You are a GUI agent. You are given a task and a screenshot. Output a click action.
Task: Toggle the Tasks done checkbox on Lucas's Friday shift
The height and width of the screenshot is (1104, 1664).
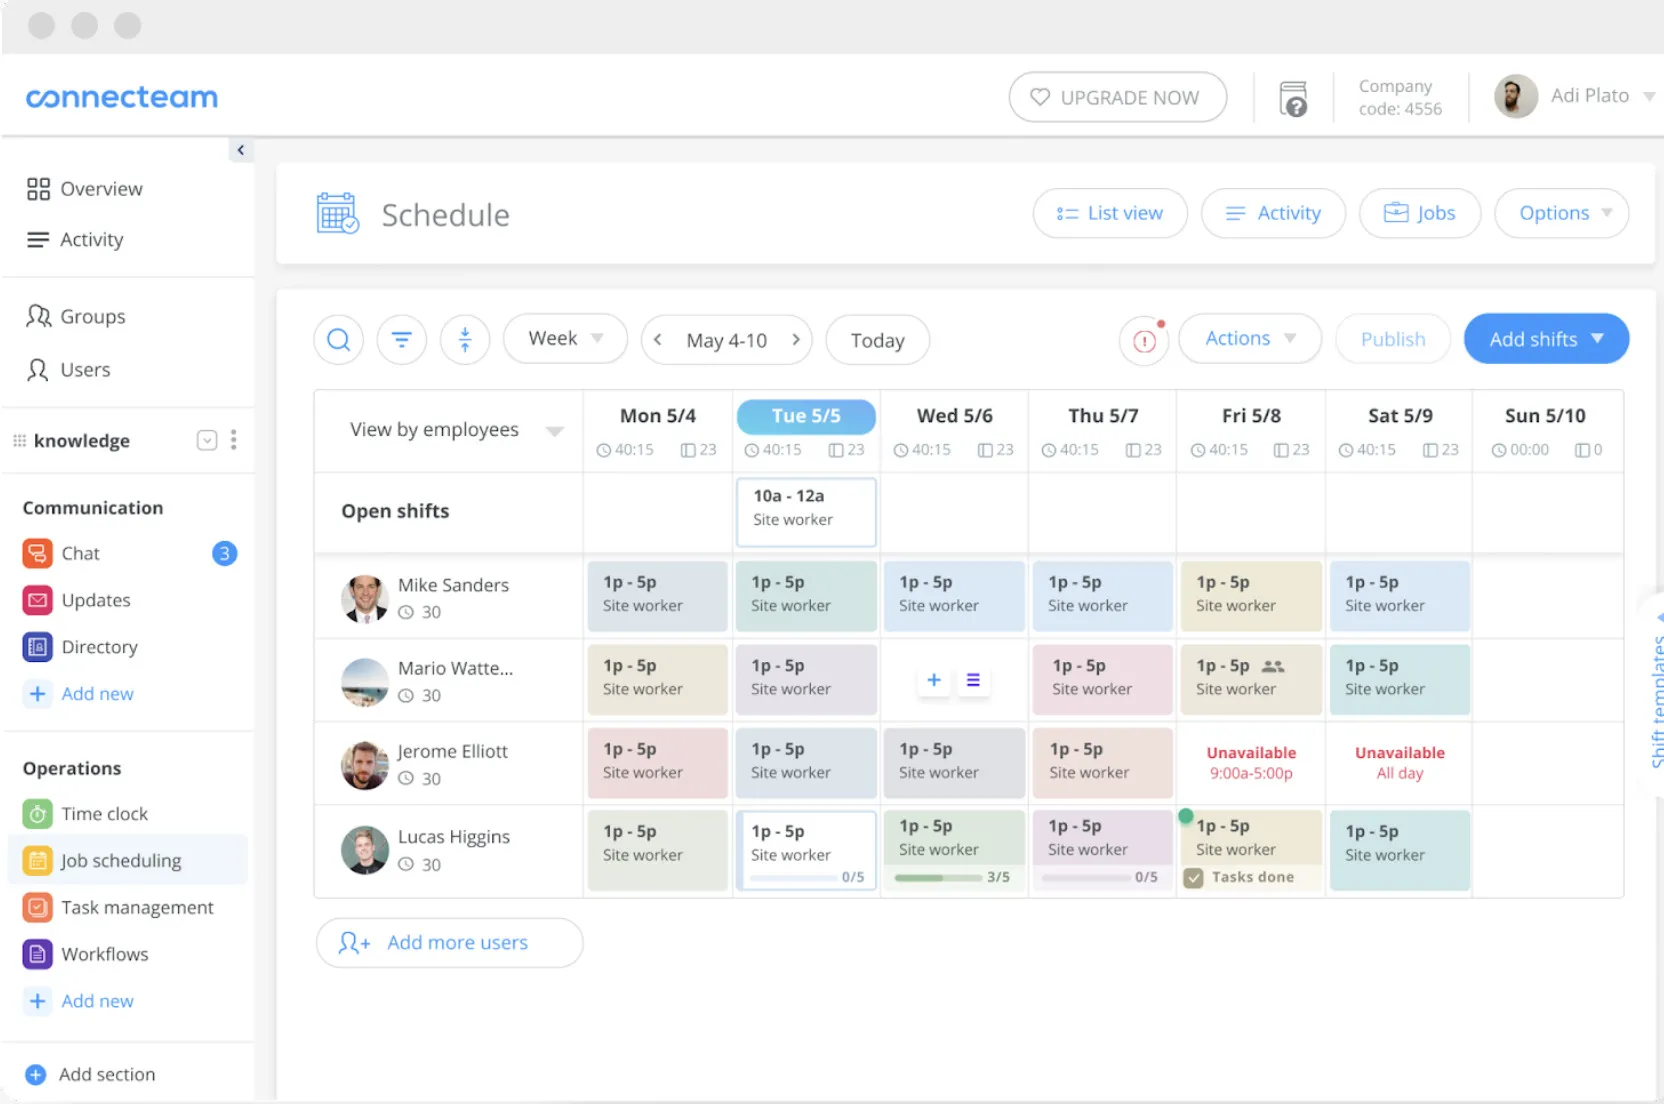[1193, 877]
